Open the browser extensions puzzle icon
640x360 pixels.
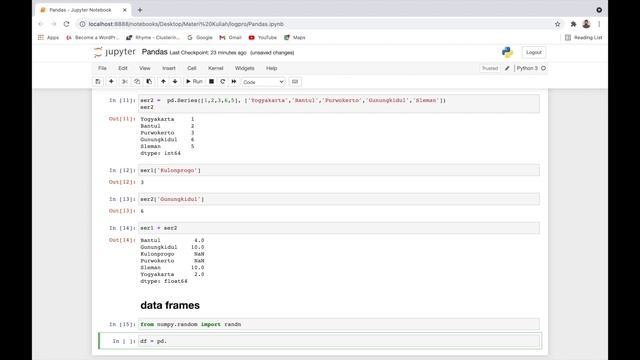pyautogui.click(x=573, y=24)
